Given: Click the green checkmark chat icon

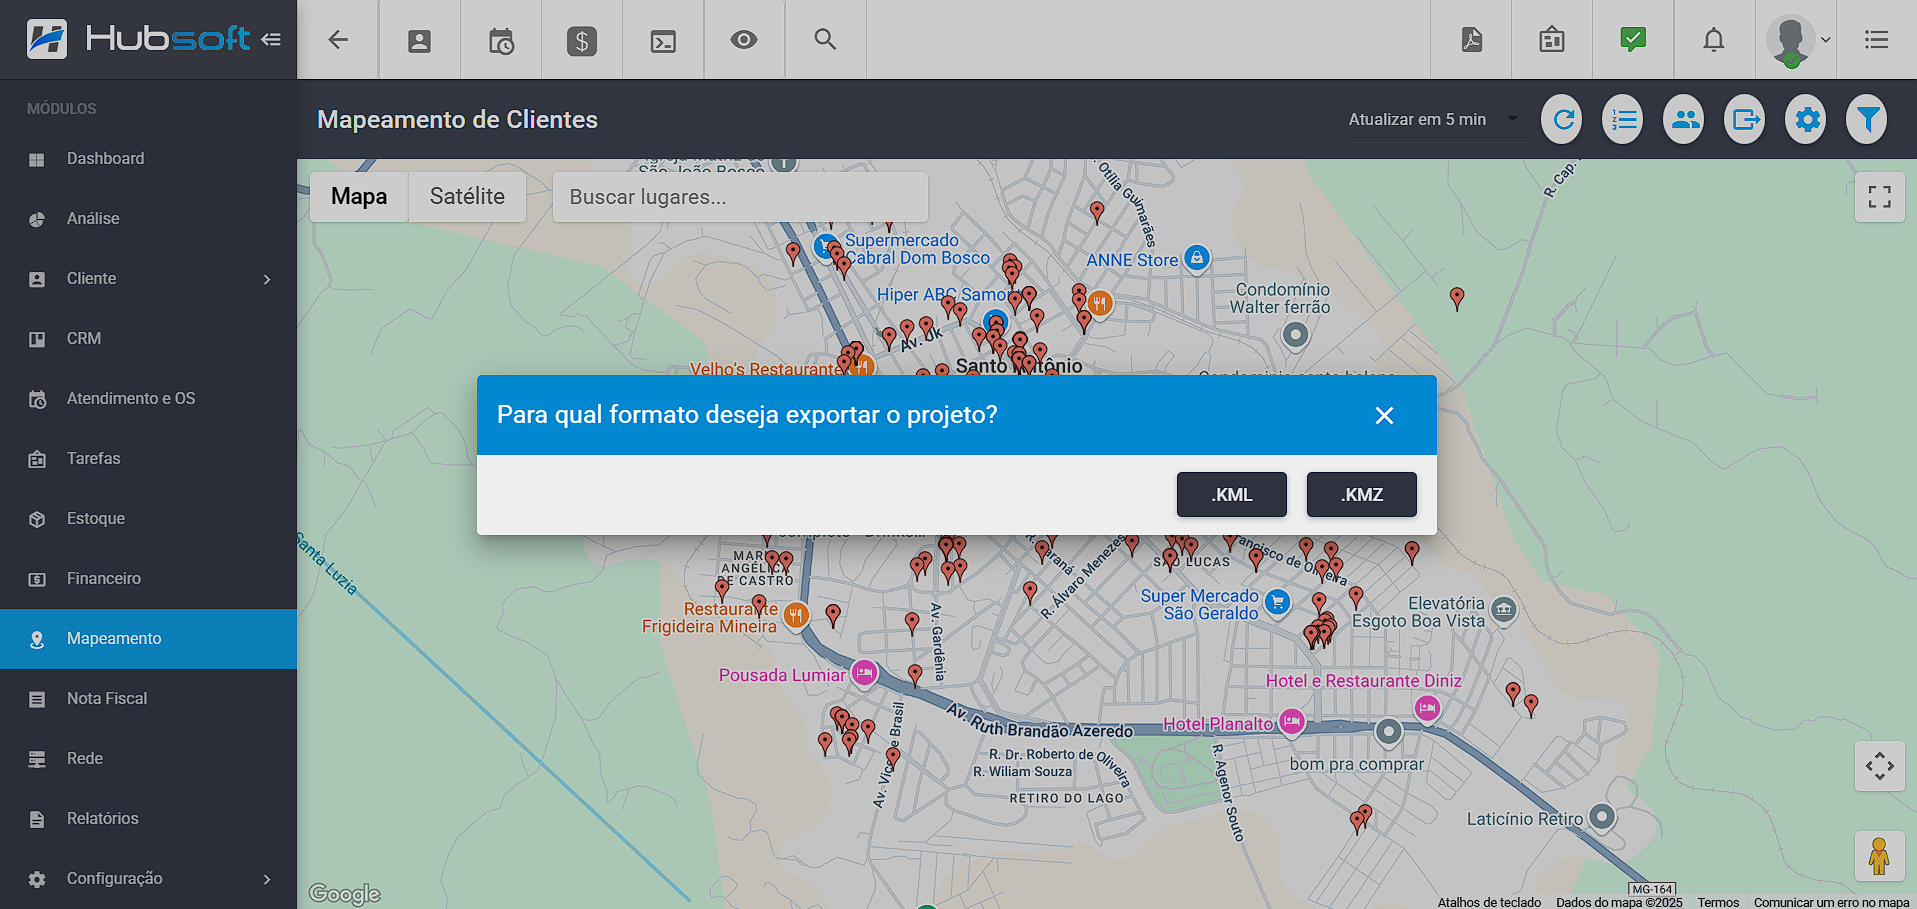Looking at the screenshot, I should (x=1633, y=40).
